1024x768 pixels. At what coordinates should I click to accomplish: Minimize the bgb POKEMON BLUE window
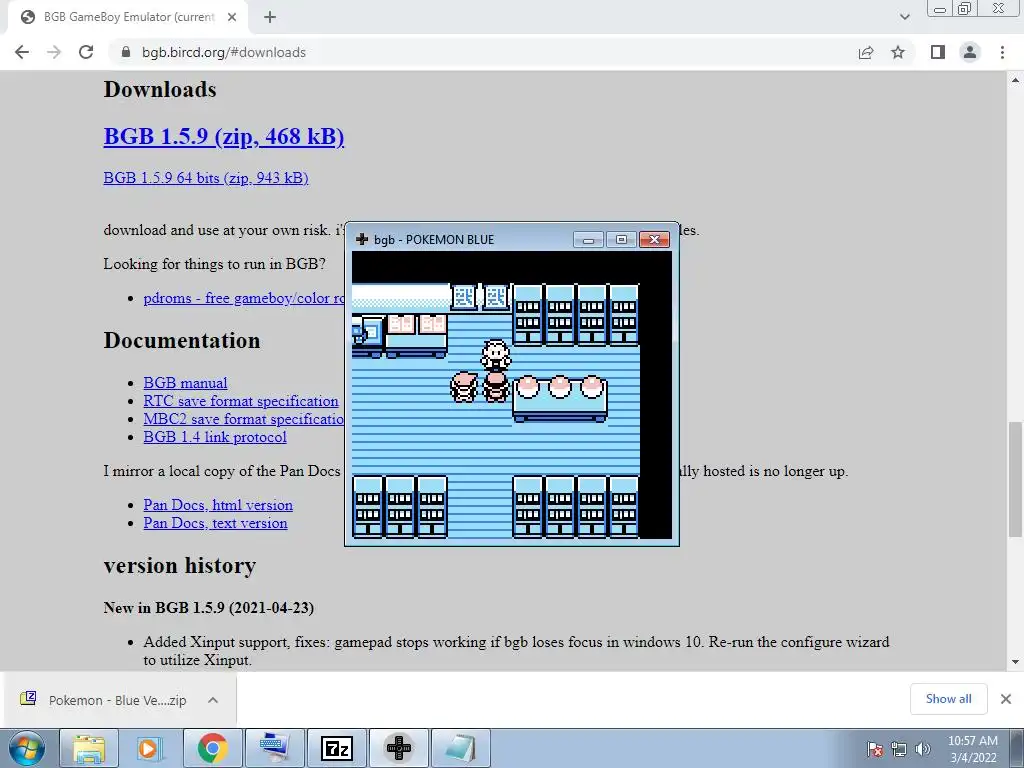(588, 240)
